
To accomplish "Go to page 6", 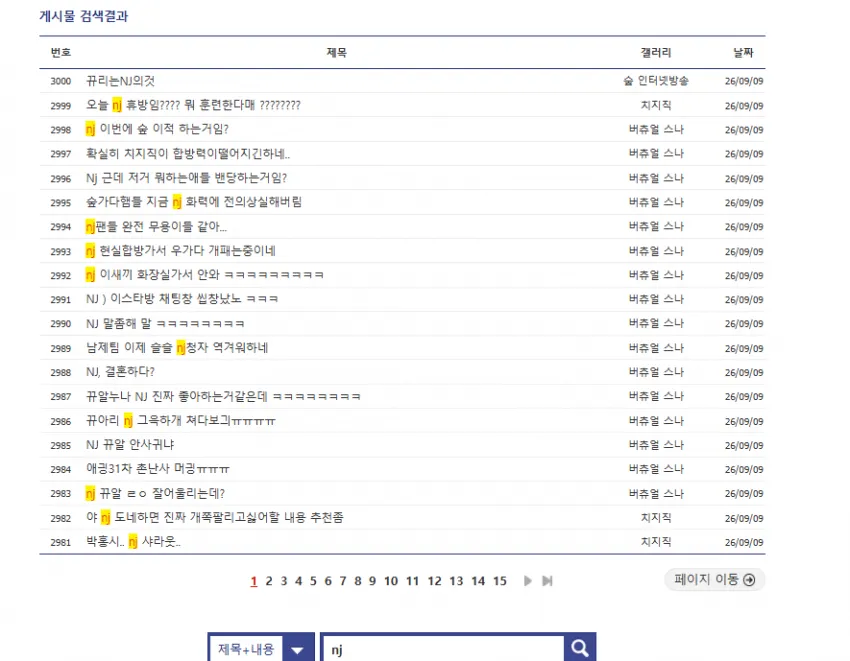I will pos(328,581).
